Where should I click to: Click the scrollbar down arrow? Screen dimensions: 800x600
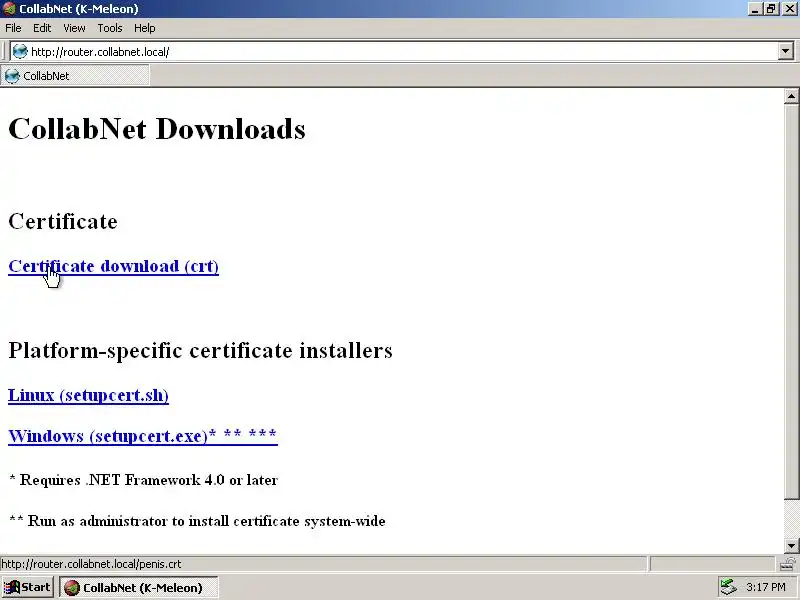[x=791, y=545]
